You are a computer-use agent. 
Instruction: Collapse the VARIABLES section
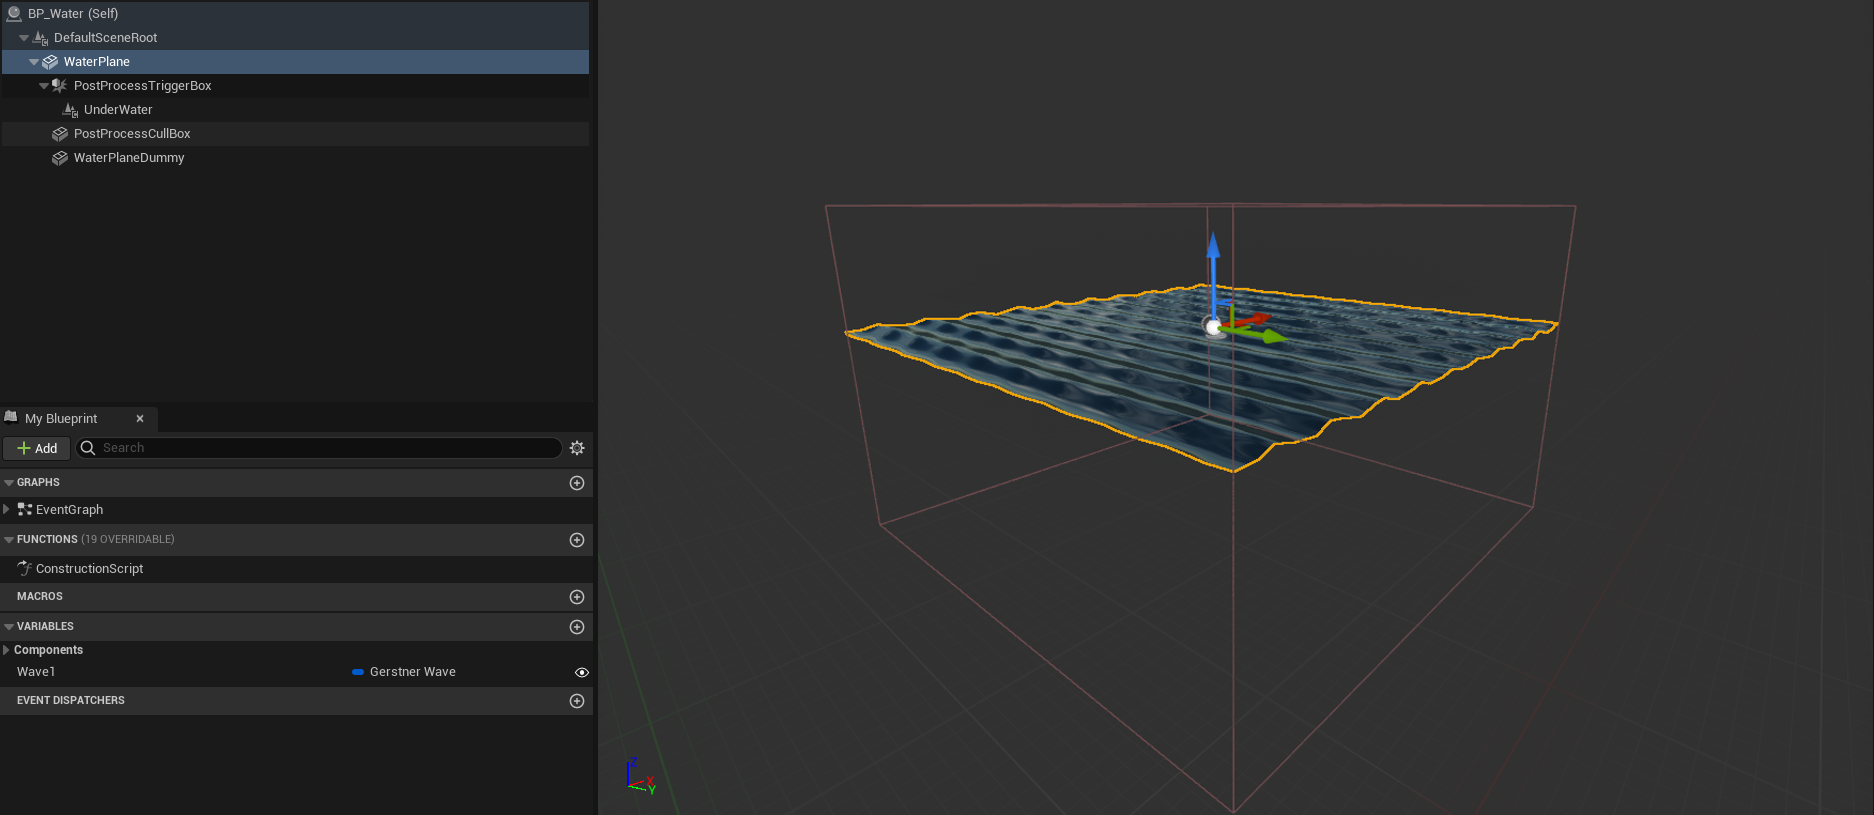(x=9, y=627)
